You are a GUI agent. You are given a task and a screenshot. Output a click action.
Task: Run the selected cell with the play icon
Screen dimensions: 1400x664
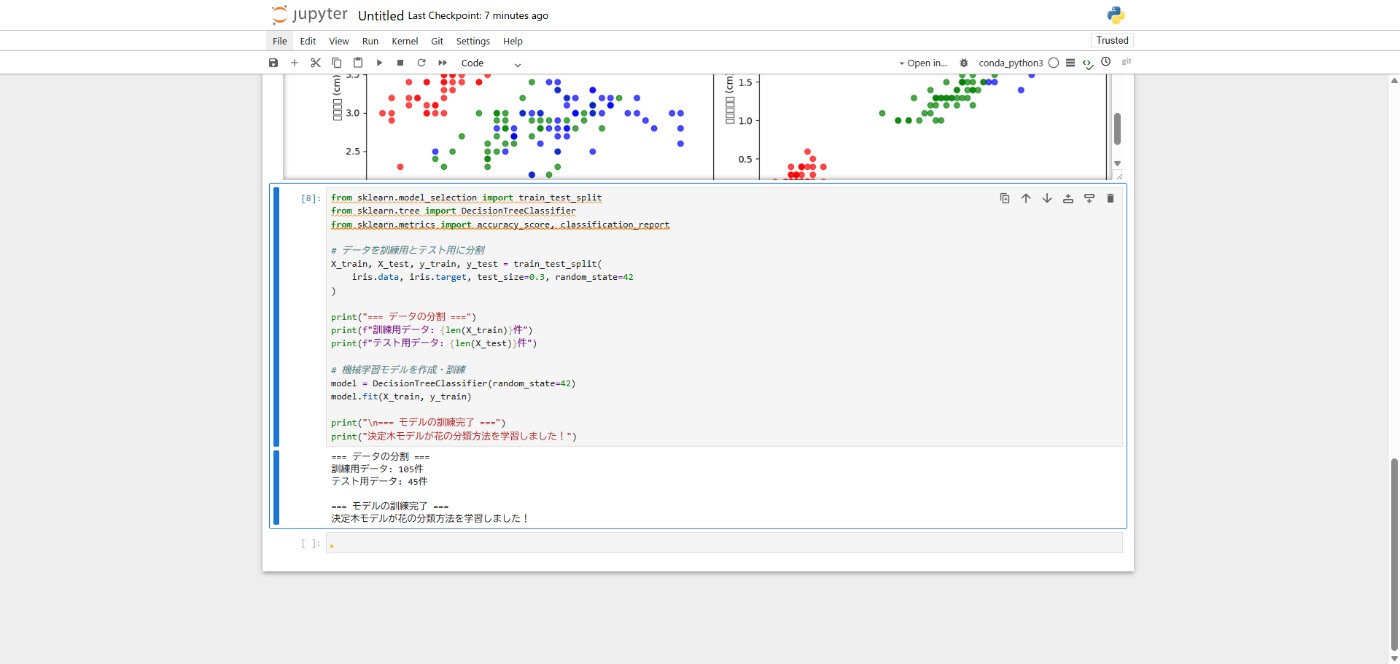click(x=379, y=63)
